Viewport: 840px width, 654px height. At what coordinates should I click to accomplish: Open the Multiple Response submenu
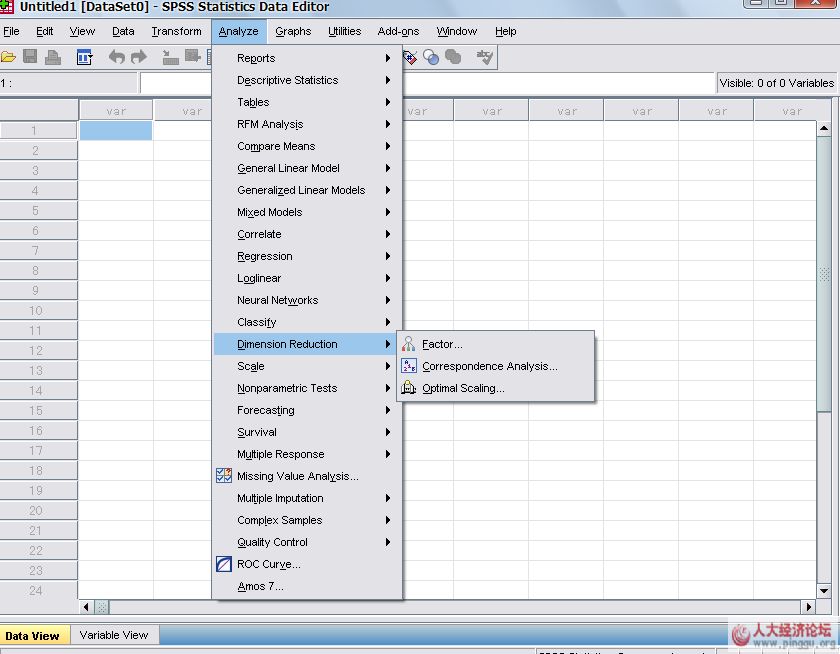point(308,454)
